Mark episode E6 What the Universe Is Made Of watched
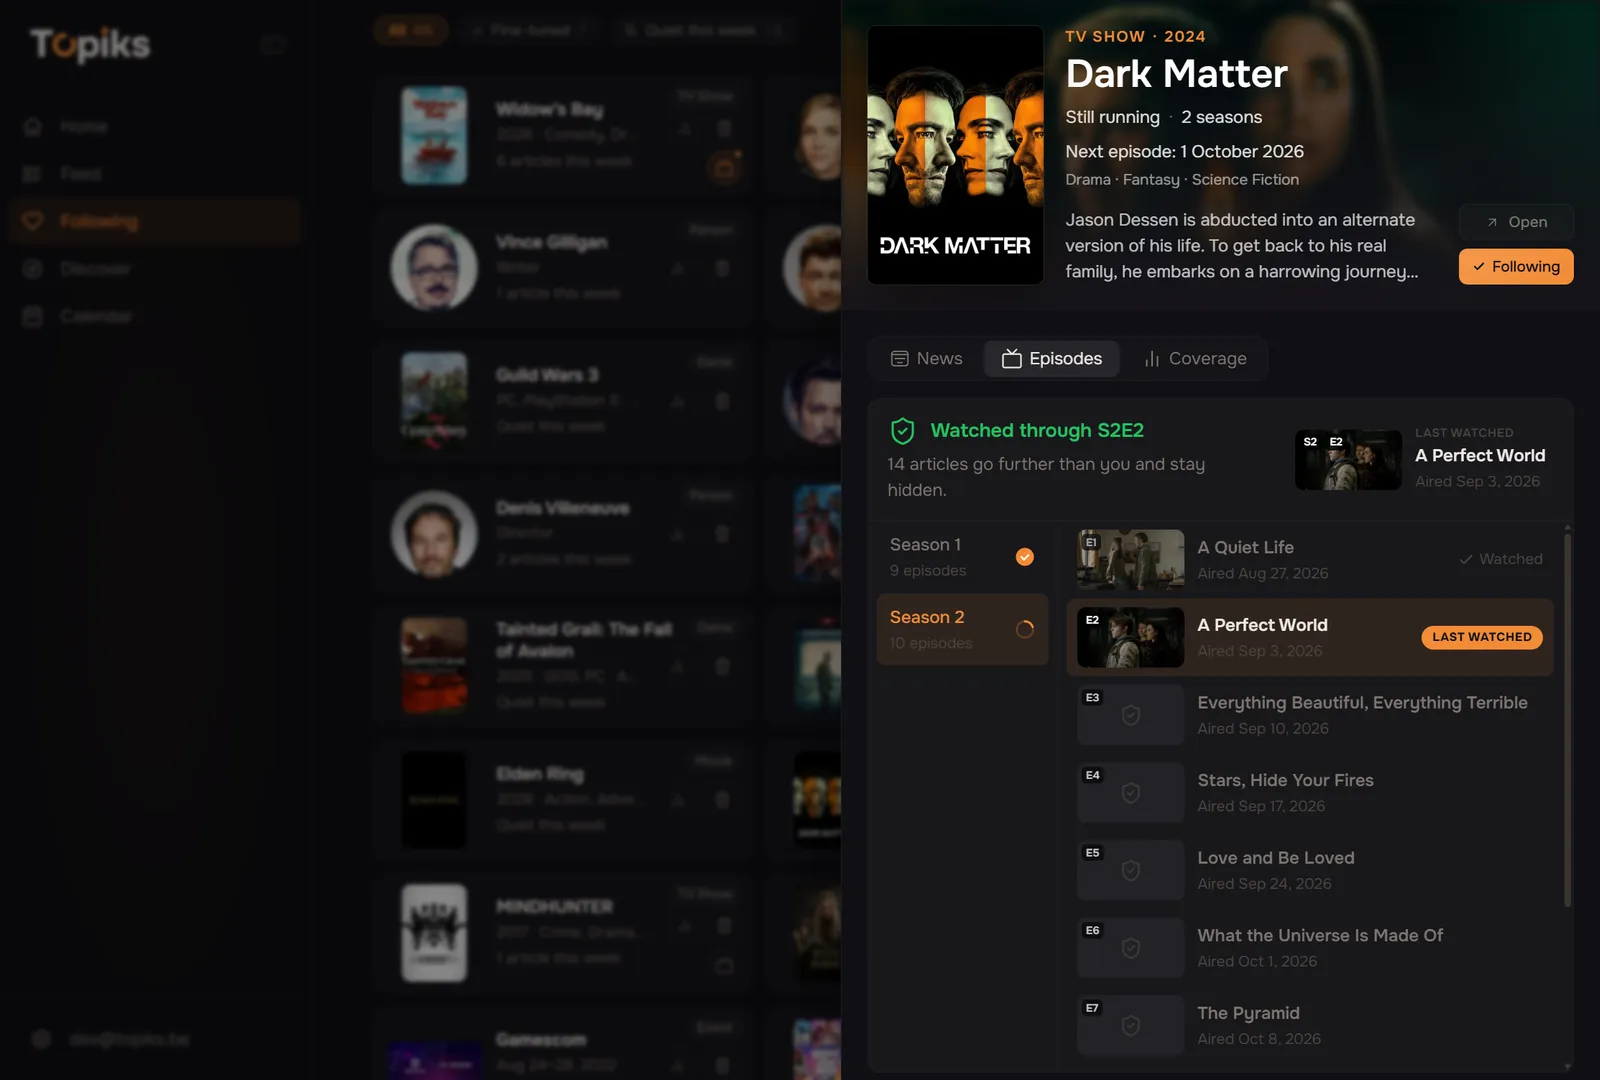 coord(1131,948)
